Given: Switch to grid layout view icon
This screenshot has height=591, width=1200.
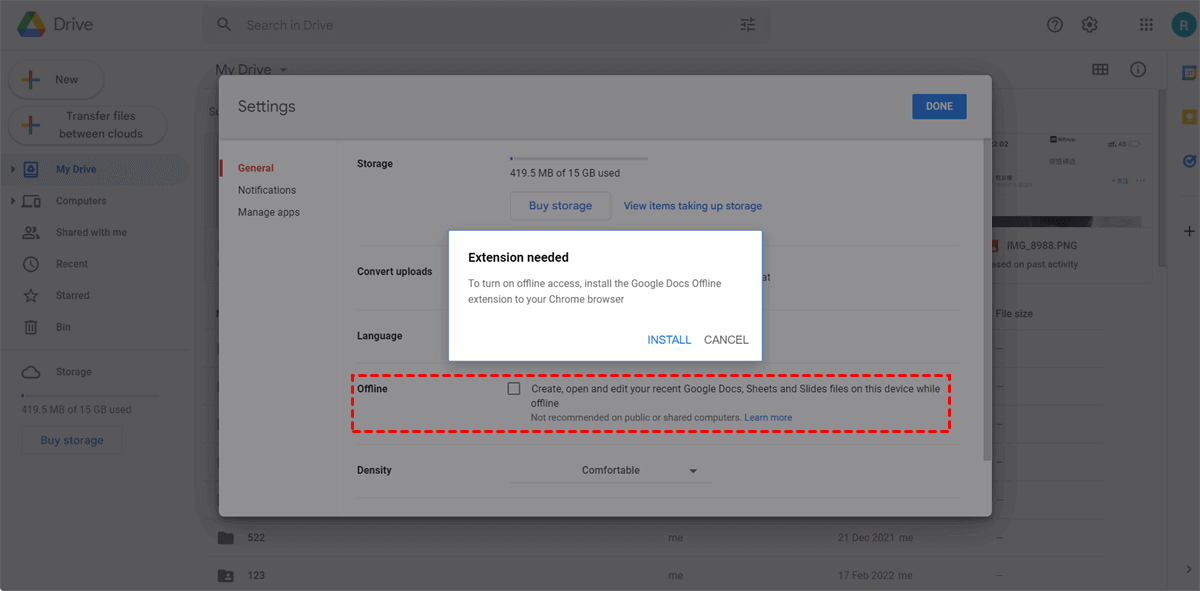Looking at the screenshot, I should (1100, 69).
